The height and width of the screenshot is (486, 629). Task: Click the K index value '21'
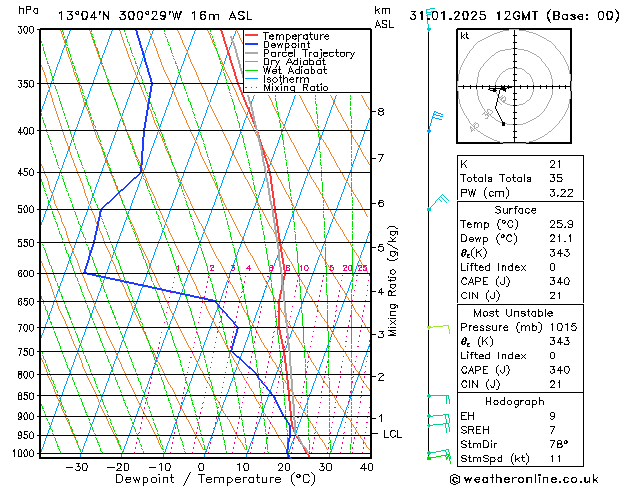pos(556,164)
